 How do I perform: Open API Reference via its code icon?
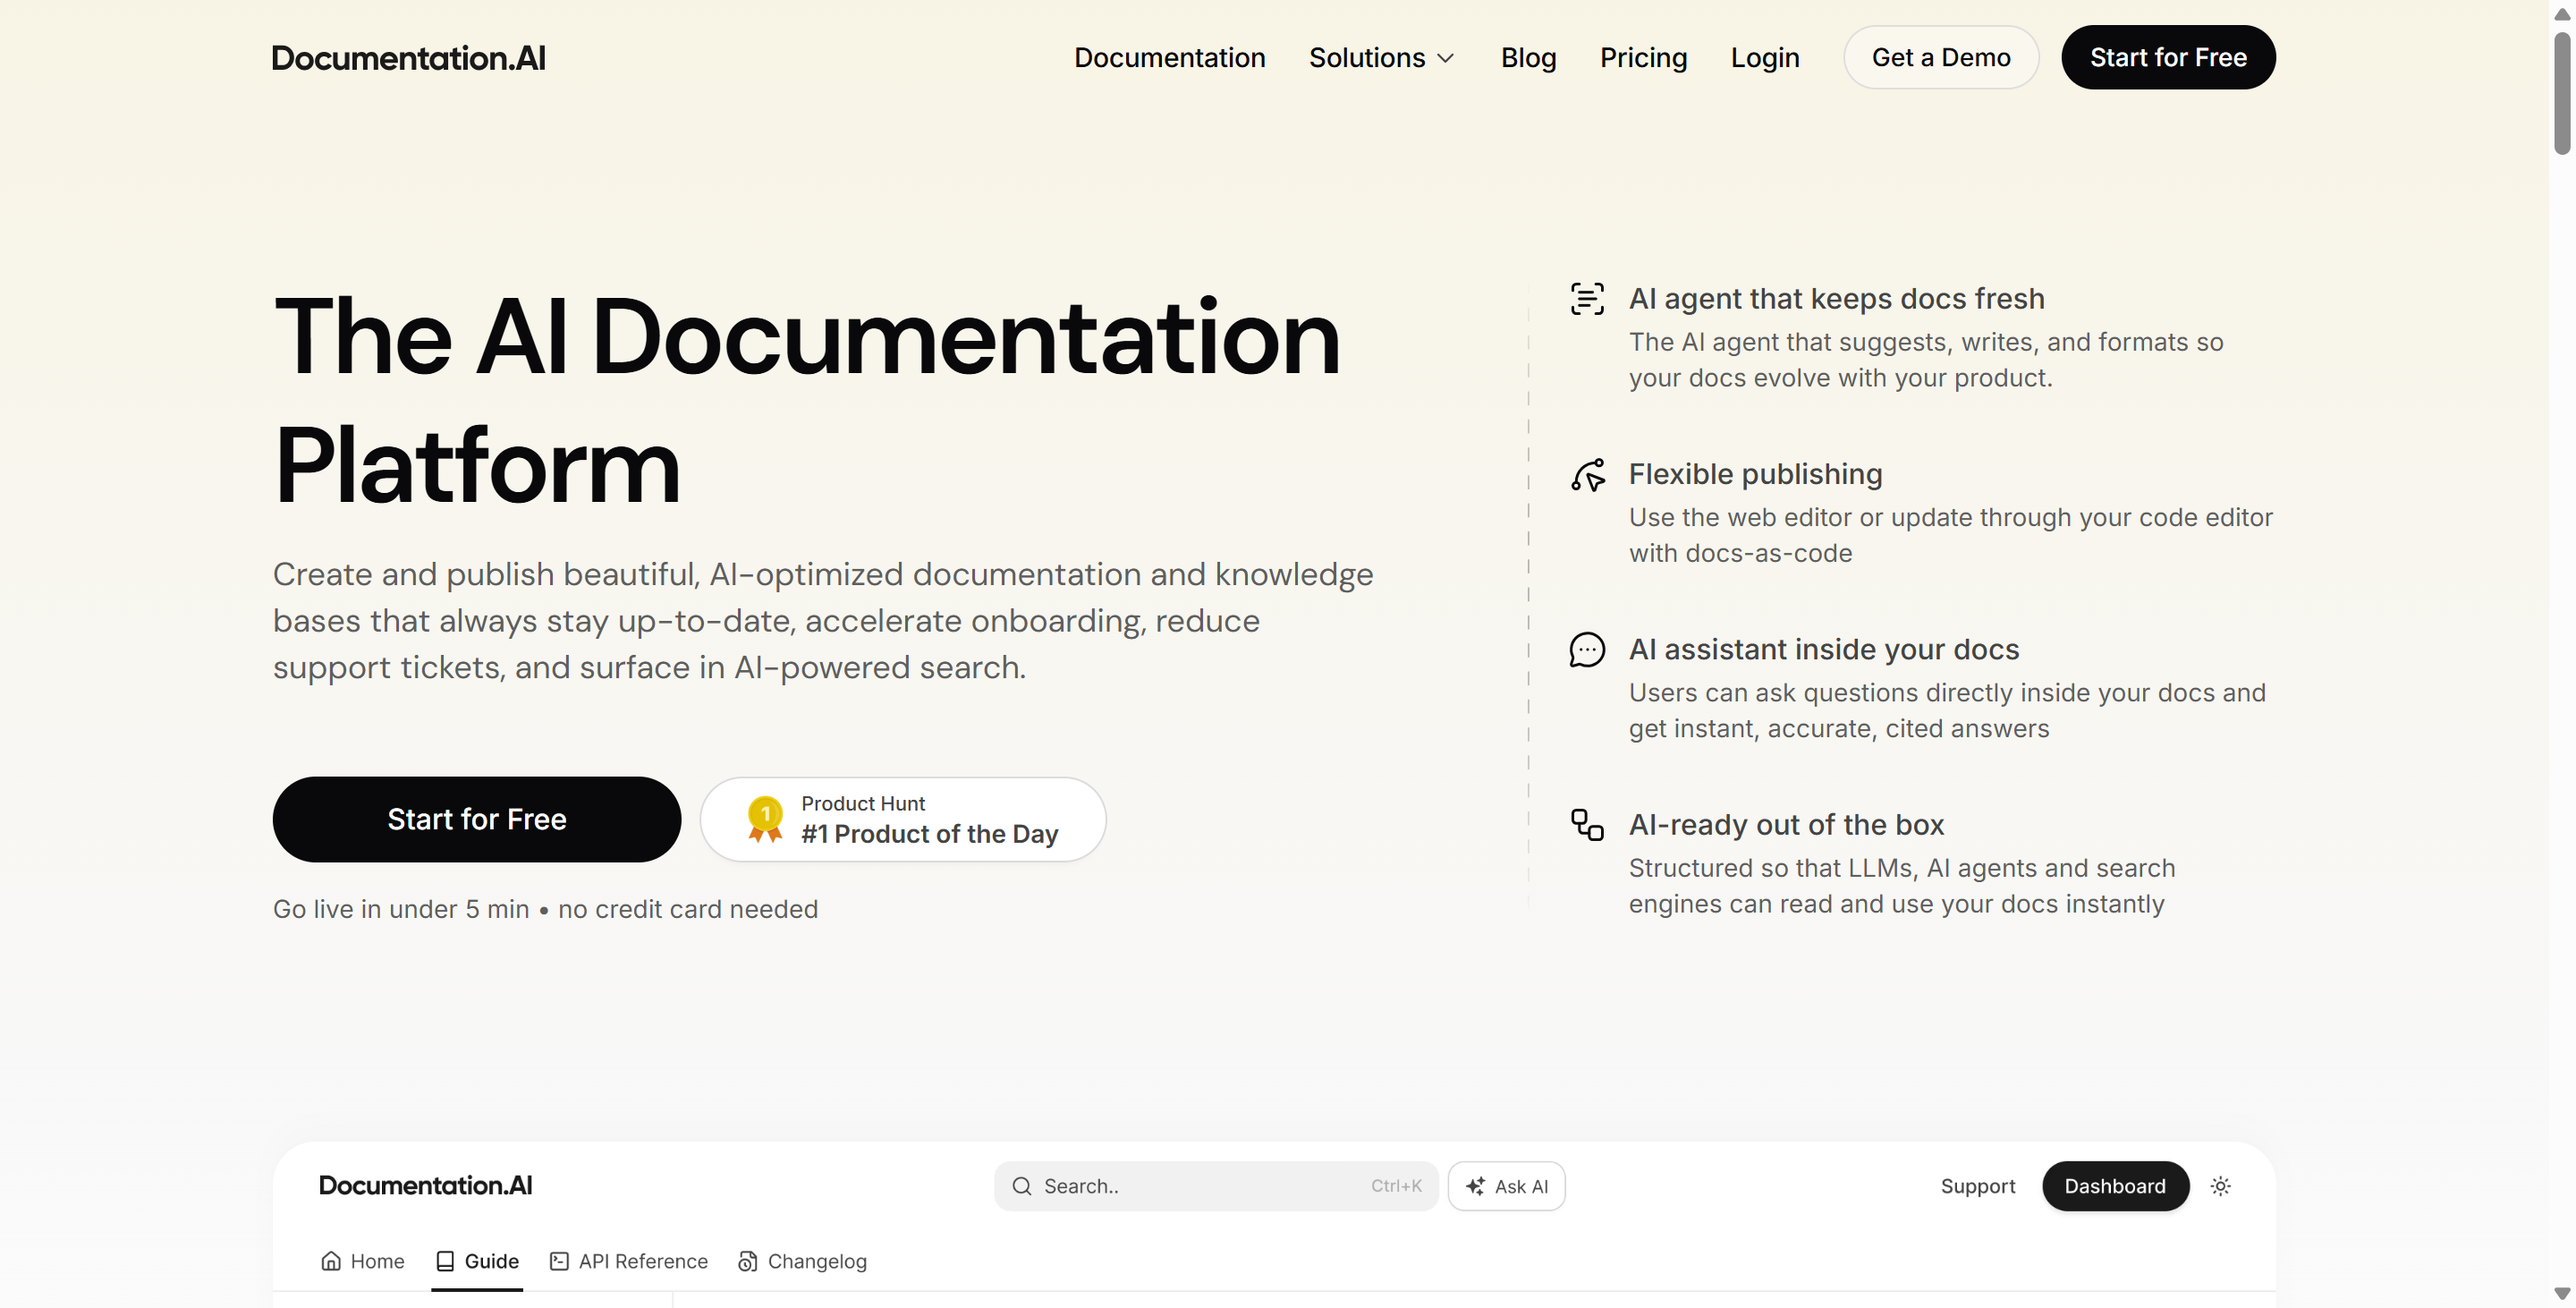pyautogui.click(x=558, y=1261)
